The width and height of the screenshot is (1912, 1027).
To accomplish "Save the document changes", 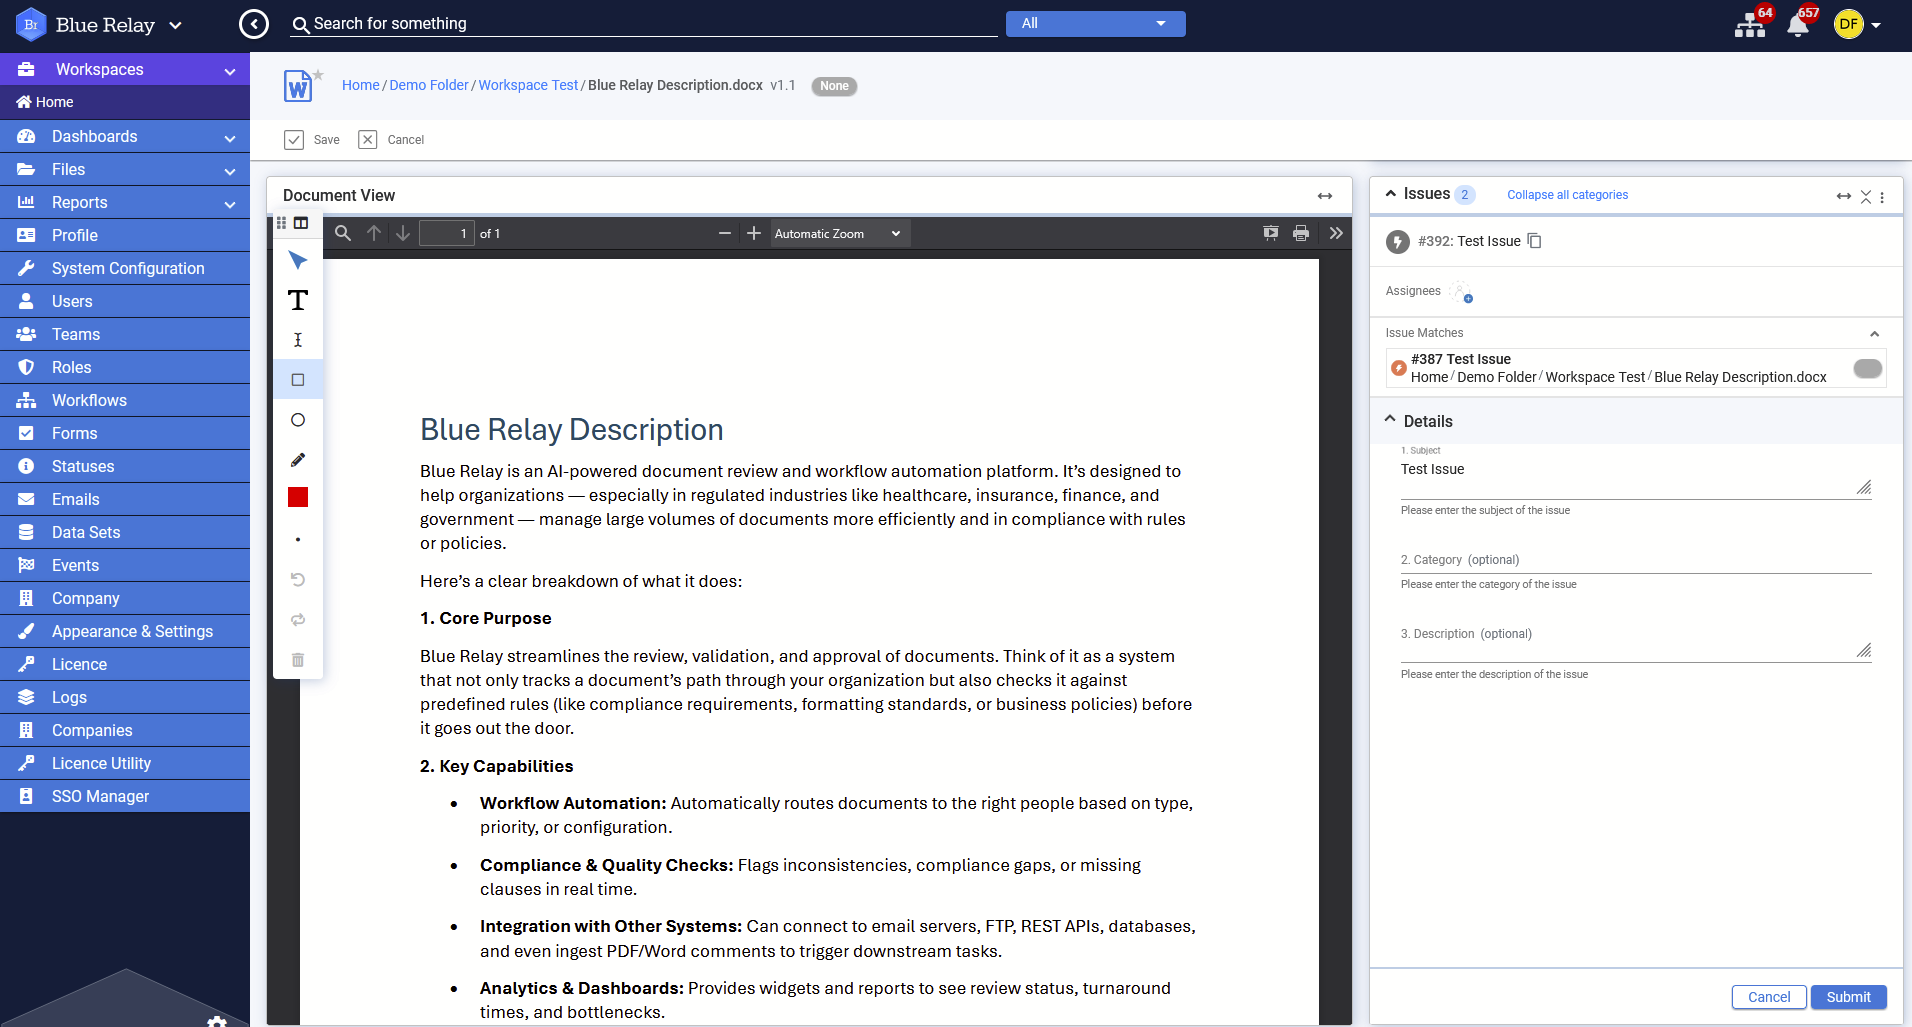I will coord(311,140).
